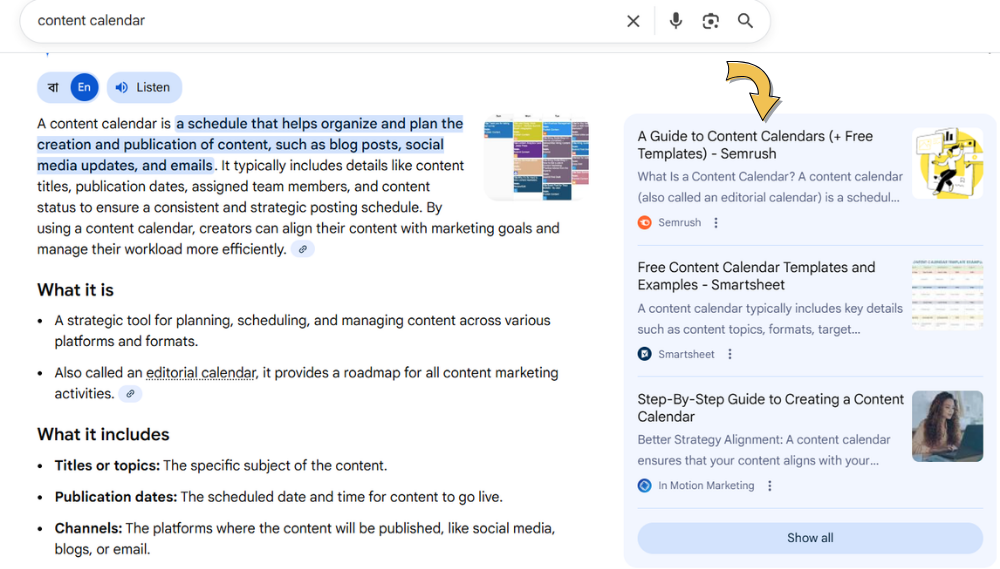
Task: Submit search with magnifier icon
Action: [745, 21]
